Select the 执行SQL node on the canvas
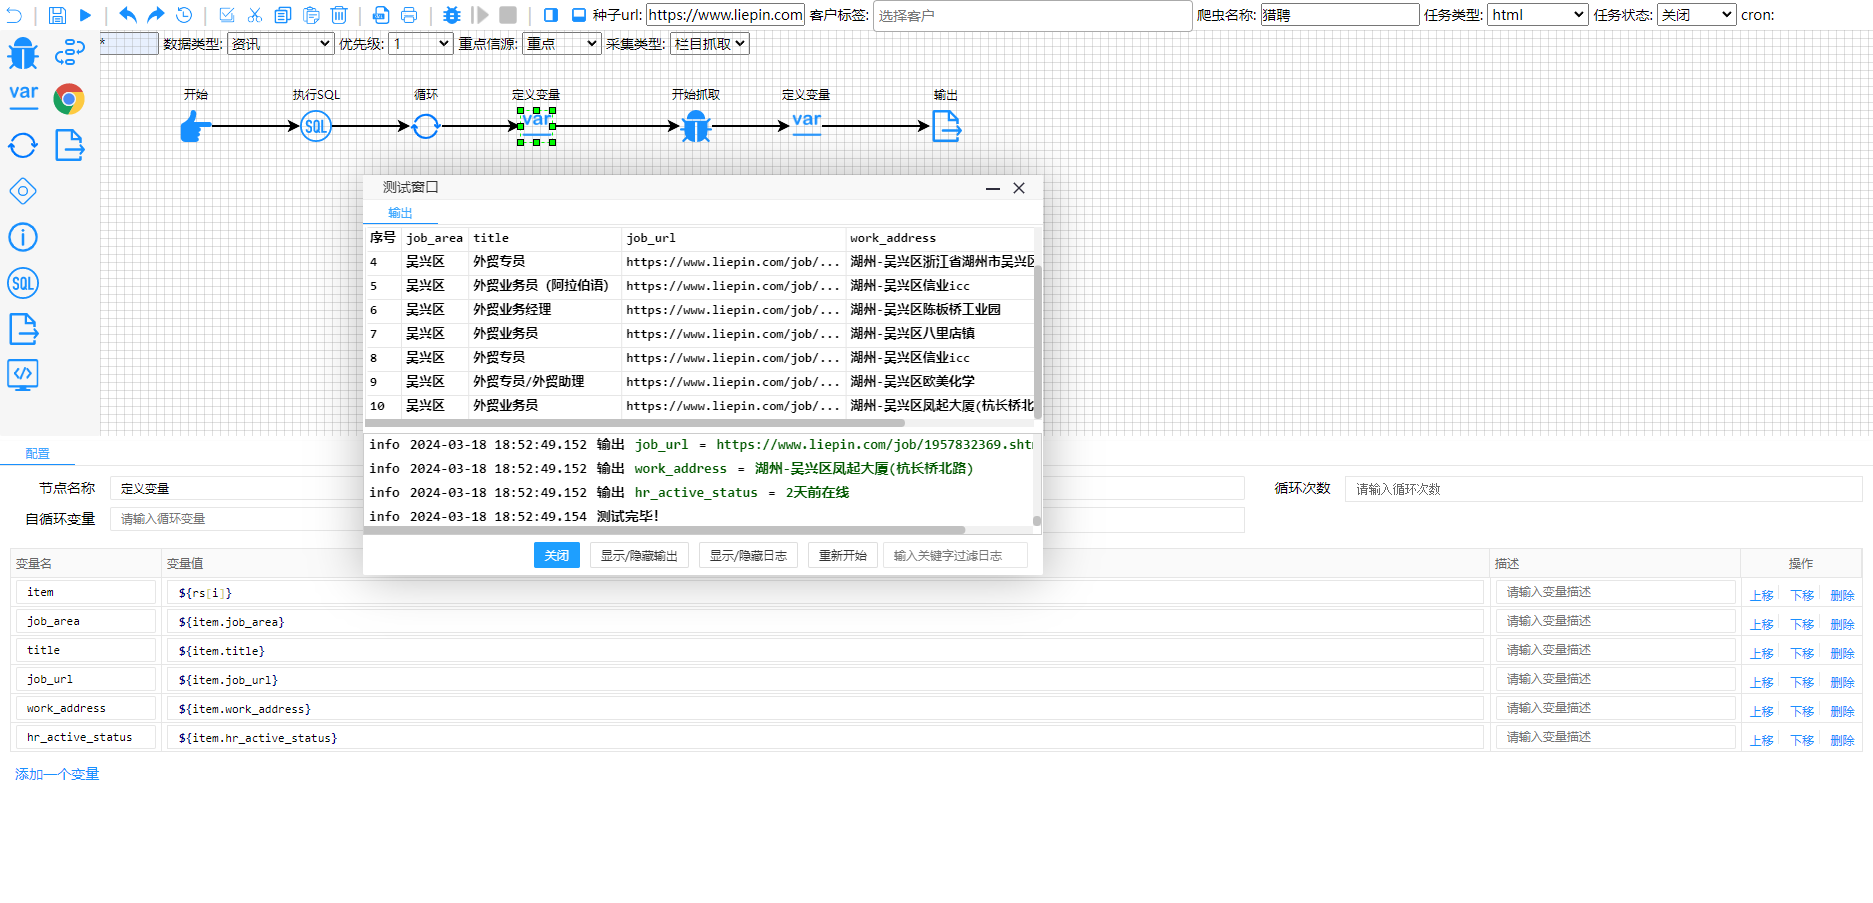 316,126
